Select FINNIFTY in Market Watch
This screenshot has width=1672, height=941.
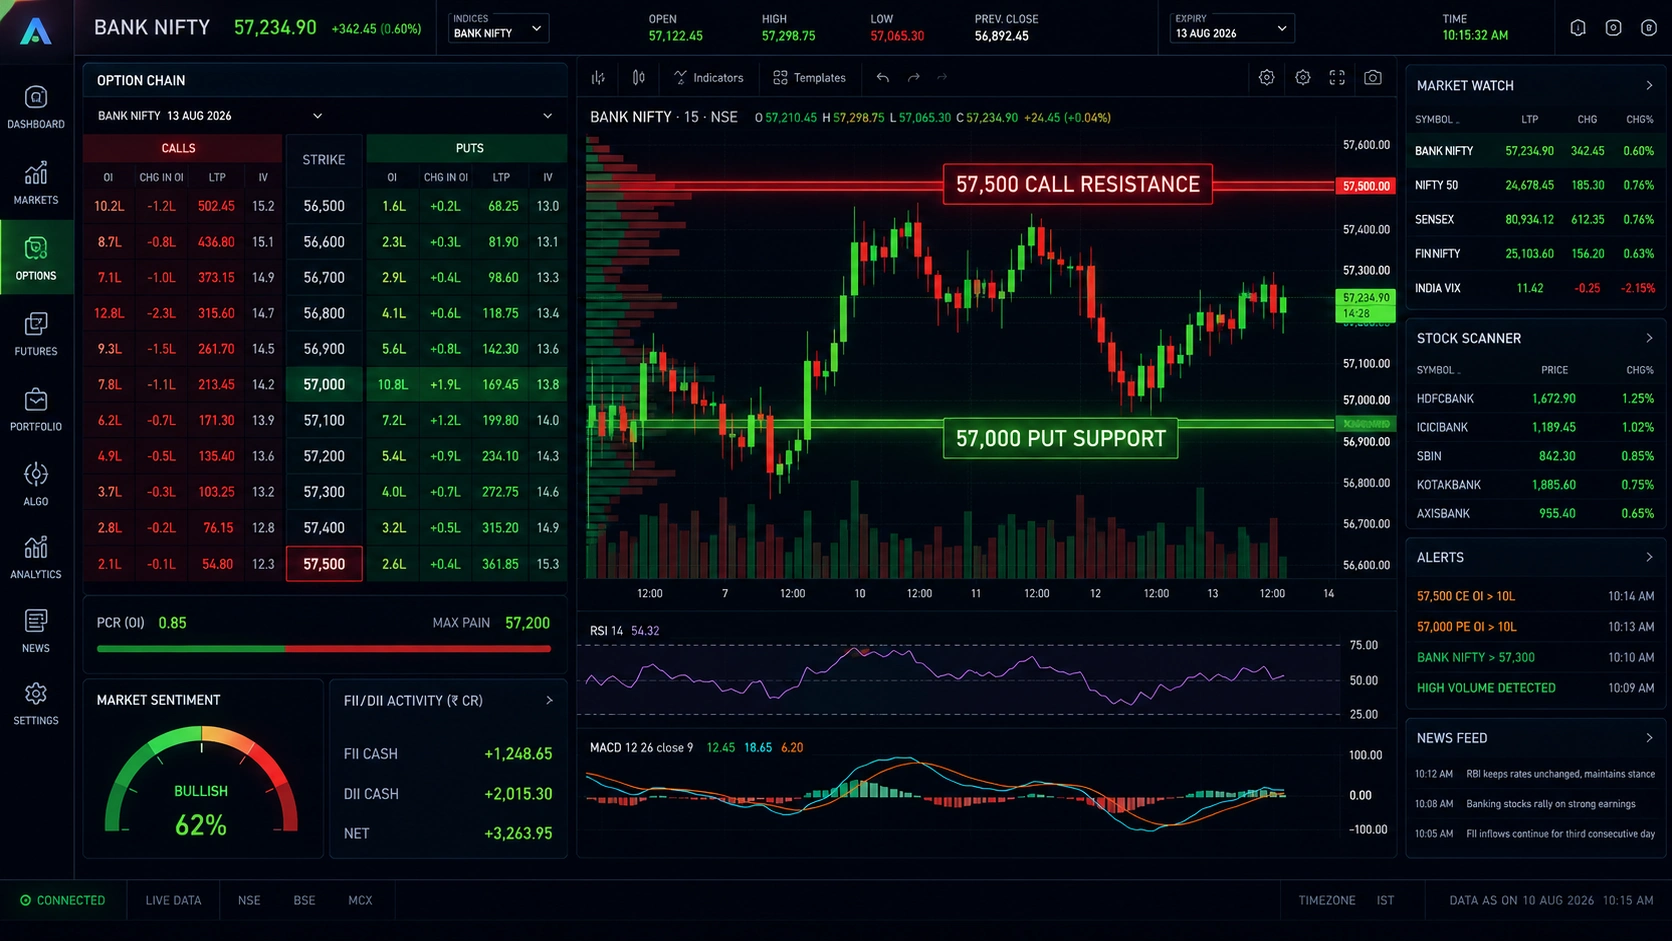[1535, 254]
